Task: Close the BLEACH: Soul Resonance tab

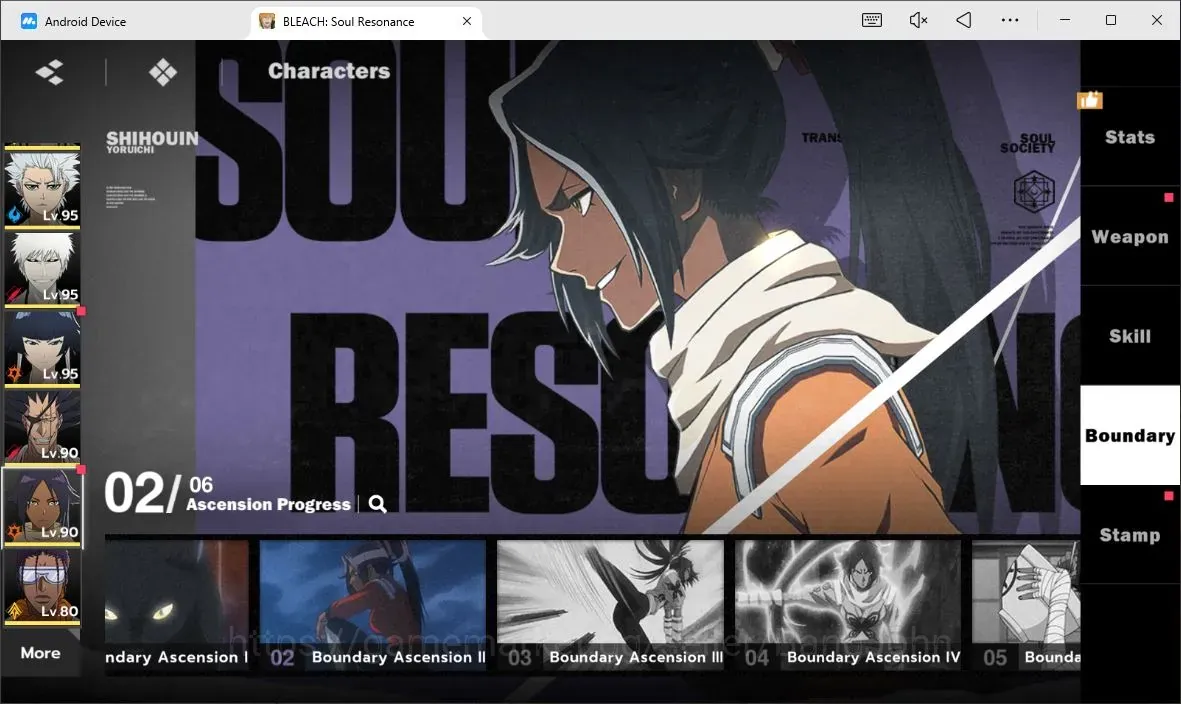Action: pyautogui.click(x=467, y=21)
